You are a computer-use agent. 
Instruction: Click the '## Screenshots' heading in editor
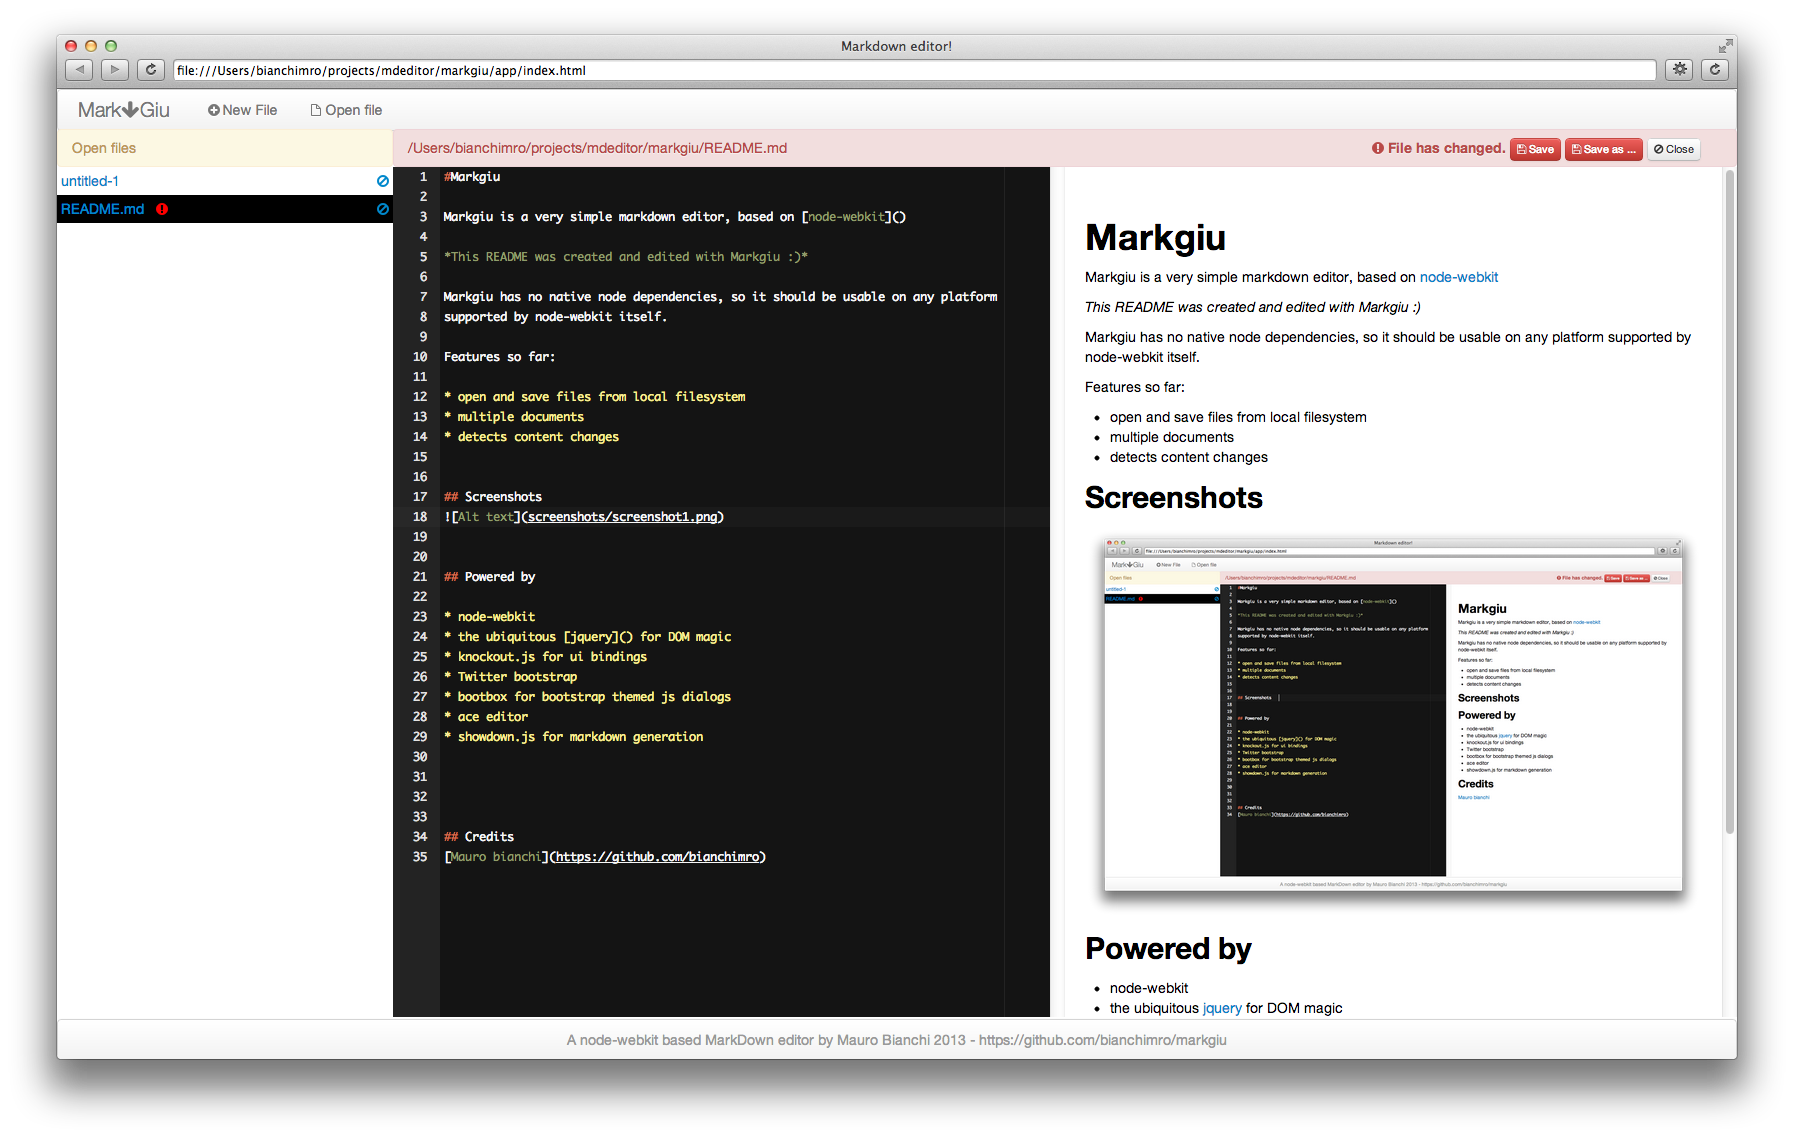(493, 496)
